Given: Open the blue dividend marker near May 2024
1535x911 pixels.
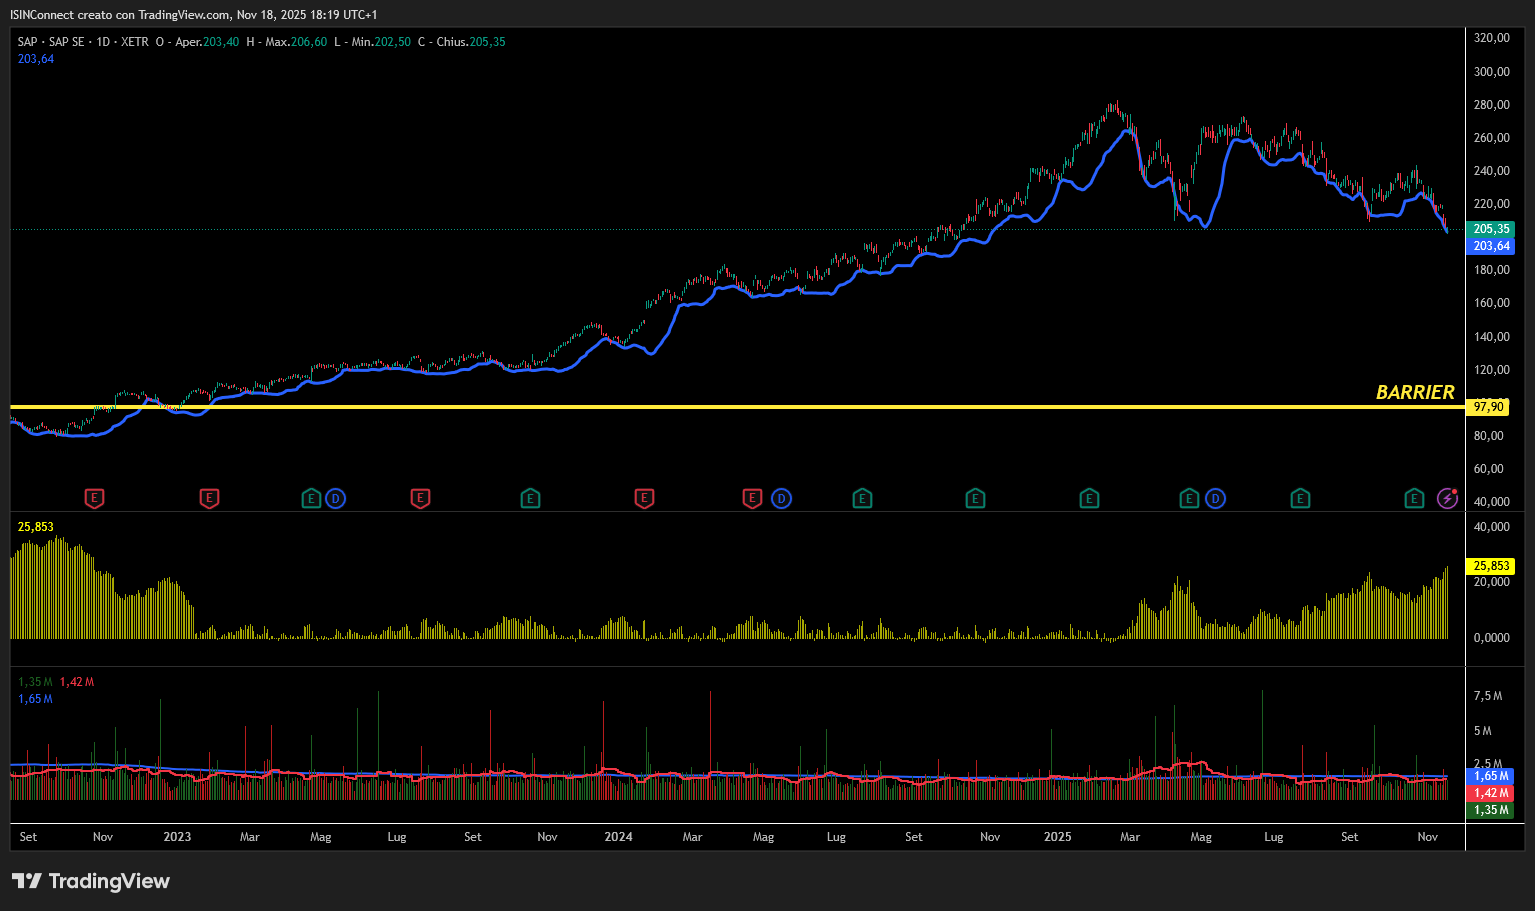Looking at the screenshot, I should click(781, 498).
